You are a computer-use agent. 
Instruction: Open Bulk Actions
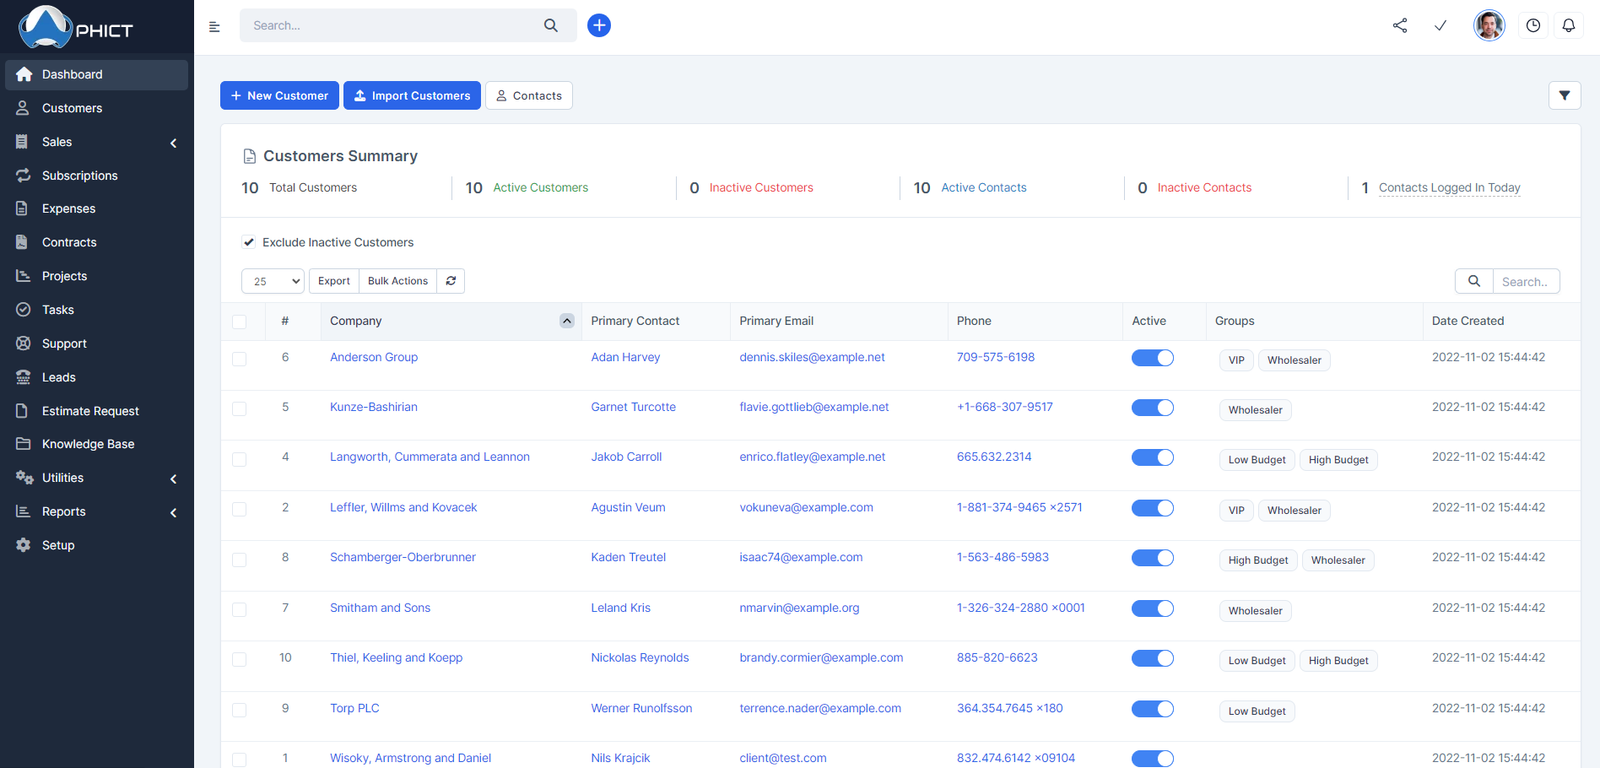tap(398, 281)
